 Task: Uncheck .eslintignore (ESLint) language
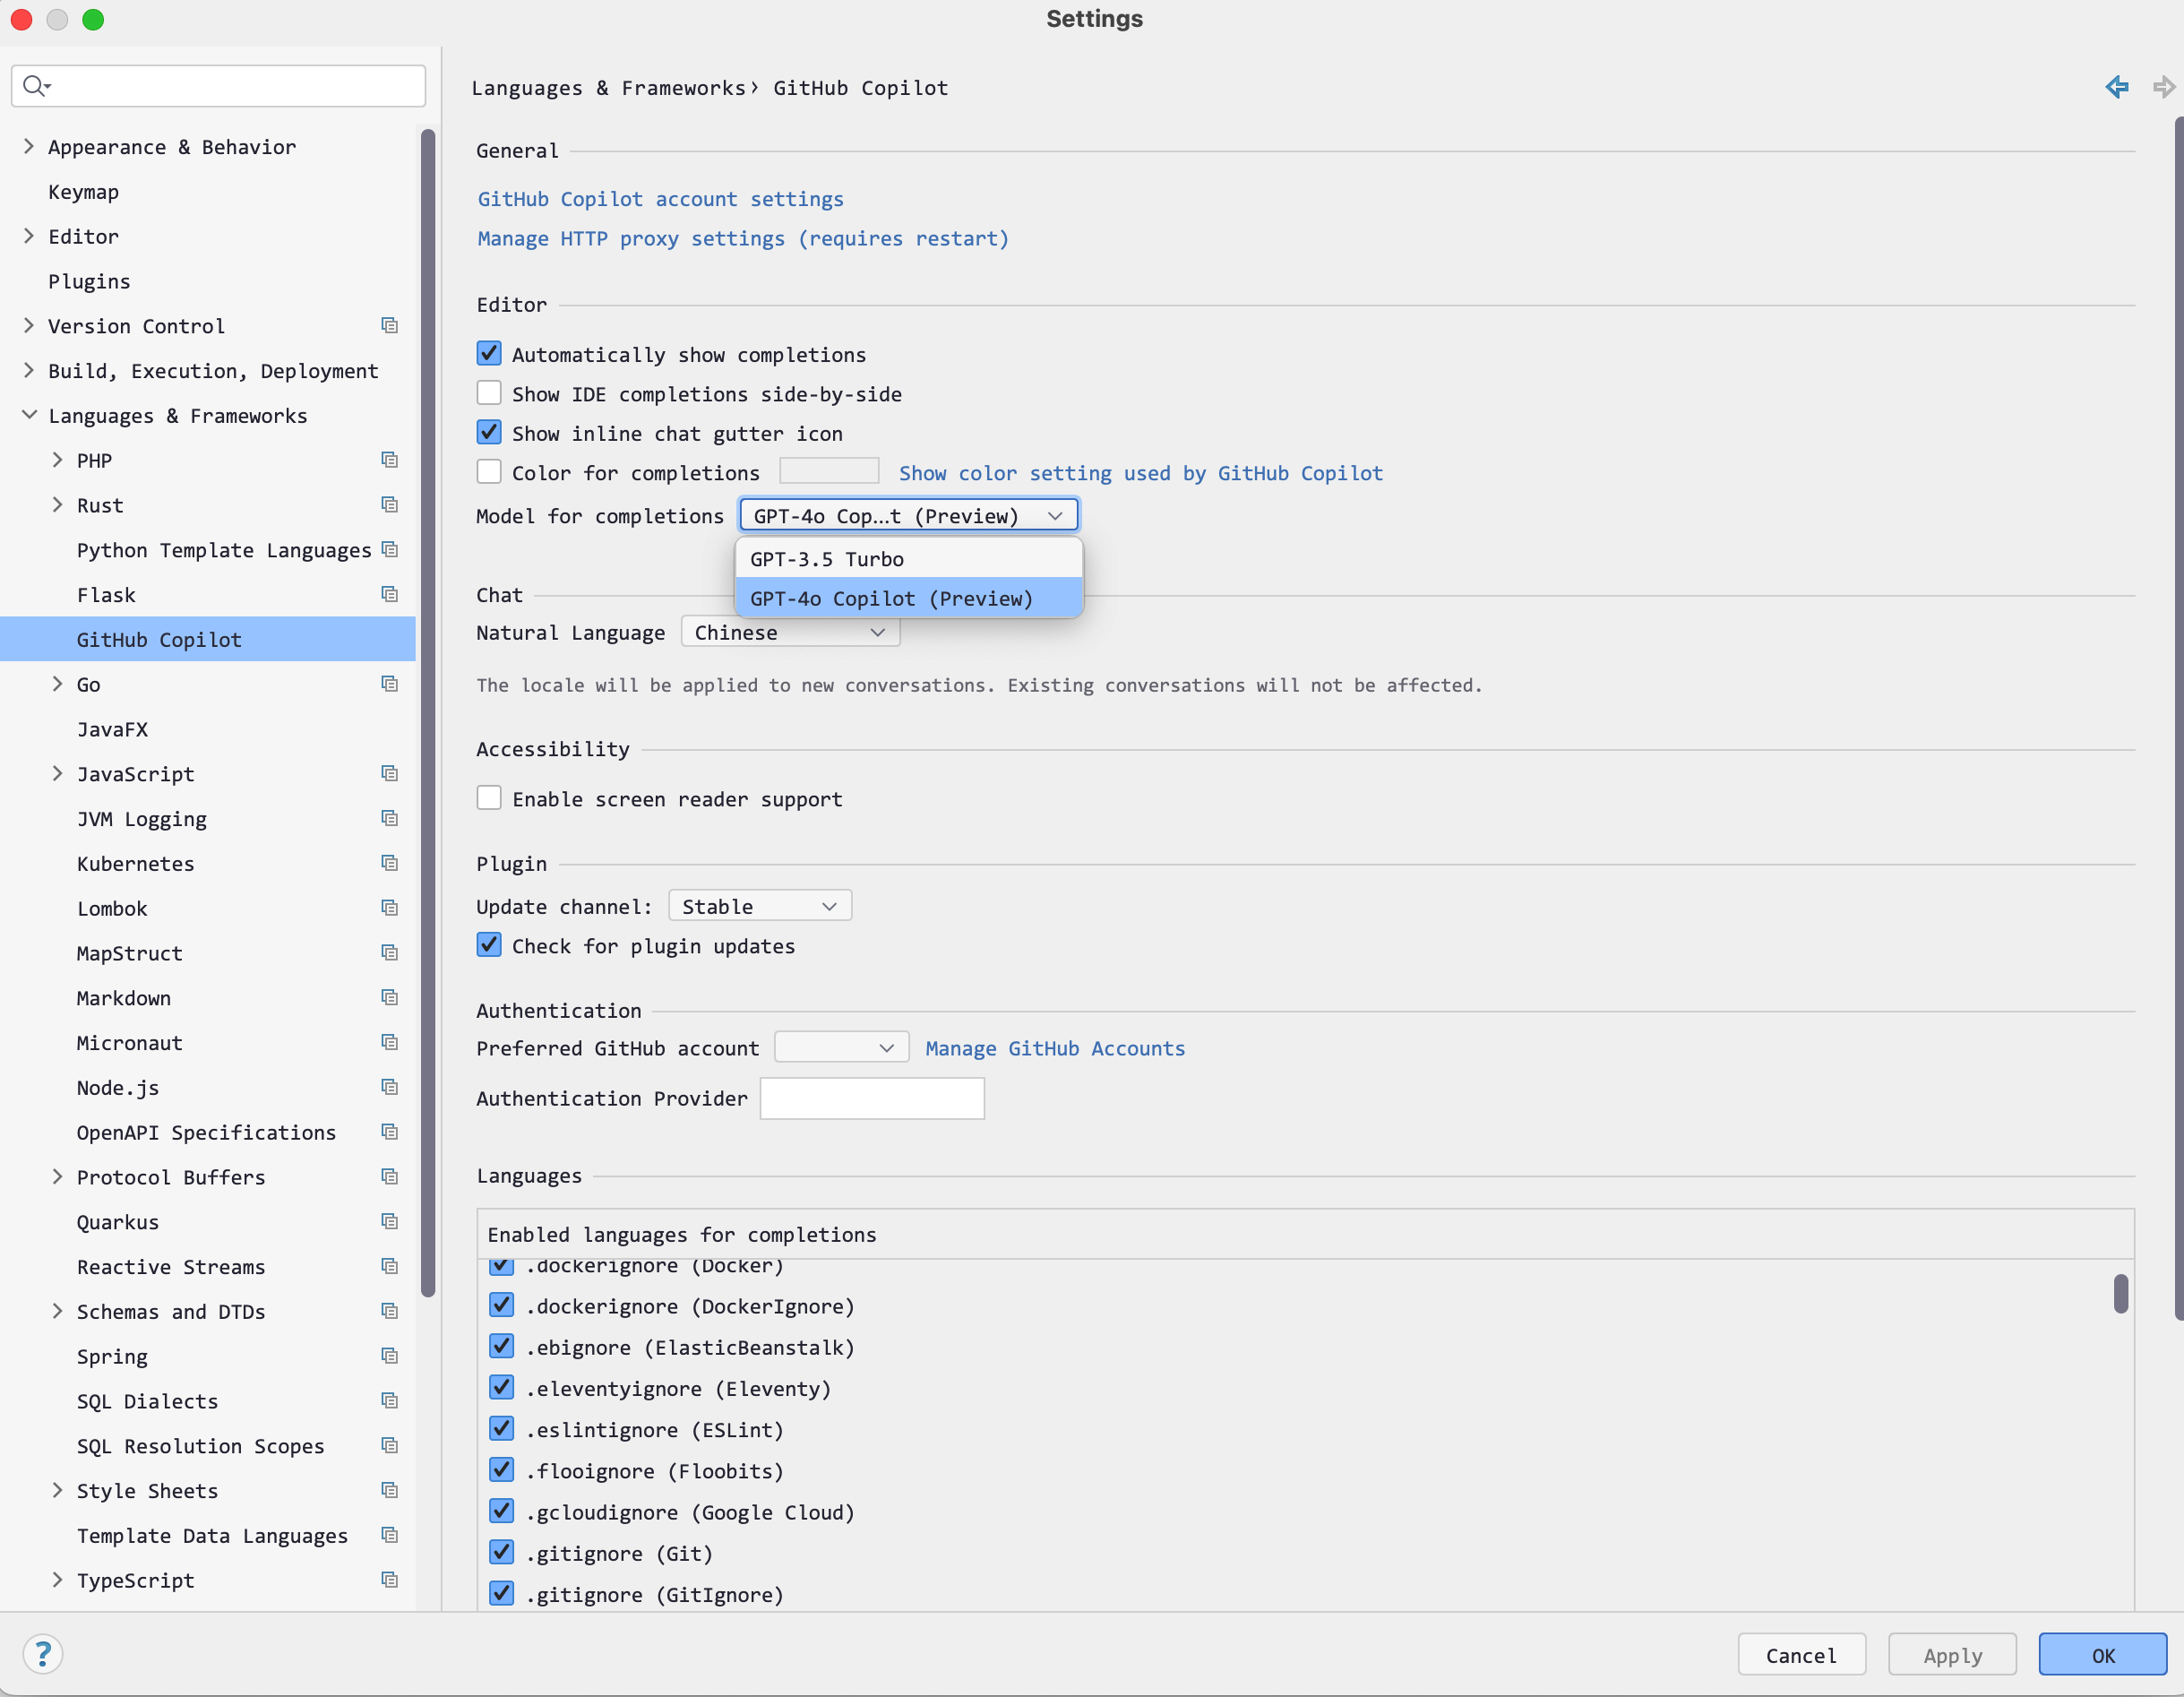pyautogui.click(x=502, y=1430)
